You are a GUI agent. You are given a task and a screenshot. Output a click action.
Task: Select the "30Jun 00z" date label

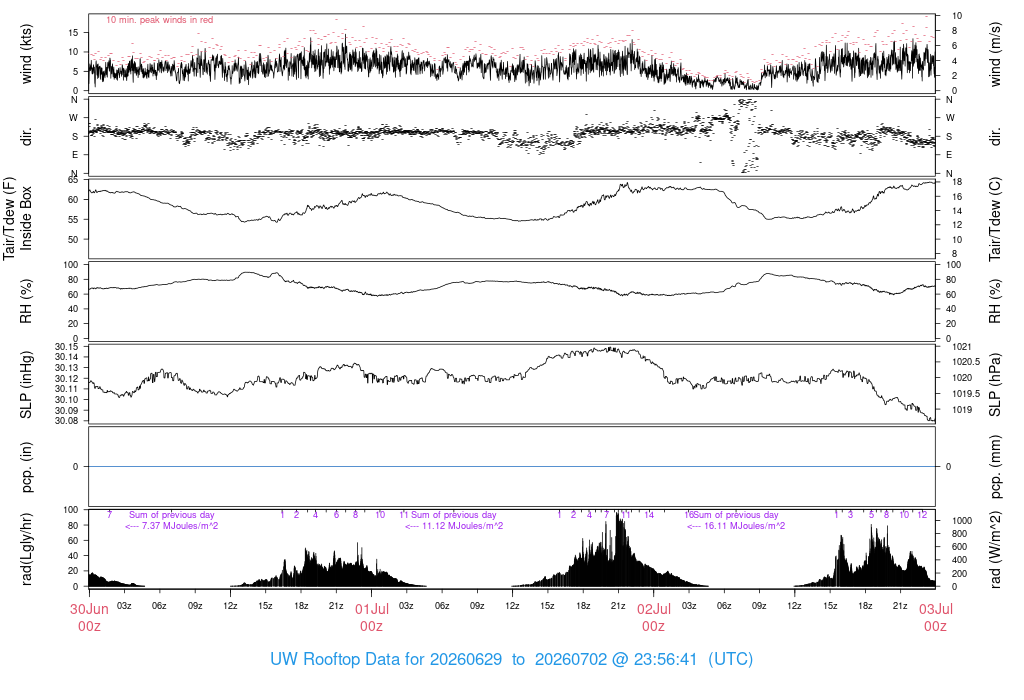pos(89,617)
